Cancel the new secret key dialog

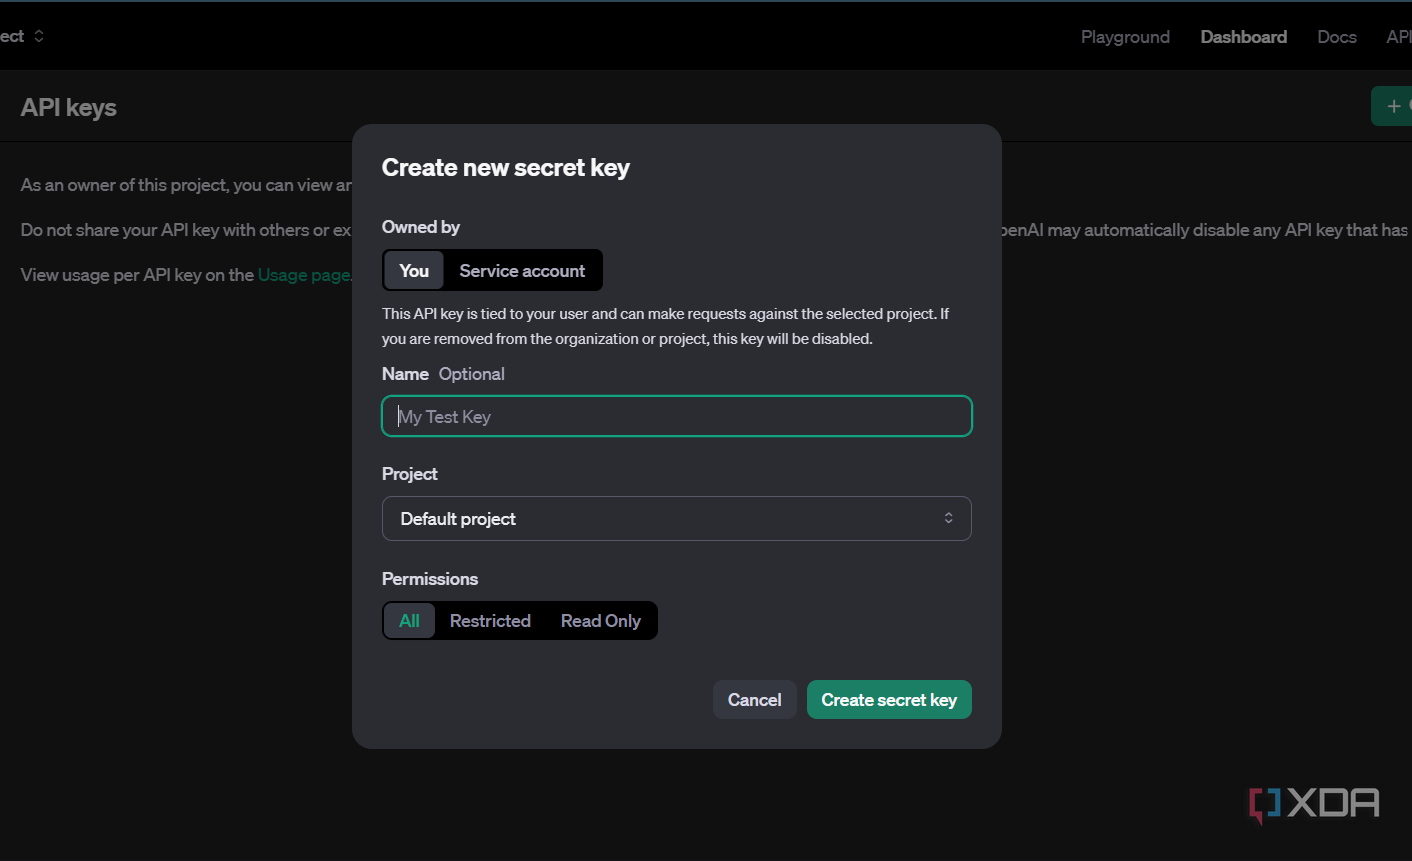tap(755, 700)
